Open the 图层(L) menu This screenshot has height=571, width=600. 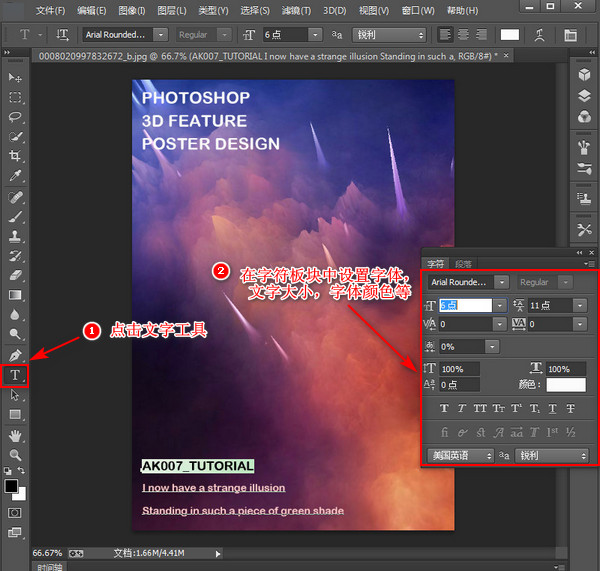click(x=172, y=11)
